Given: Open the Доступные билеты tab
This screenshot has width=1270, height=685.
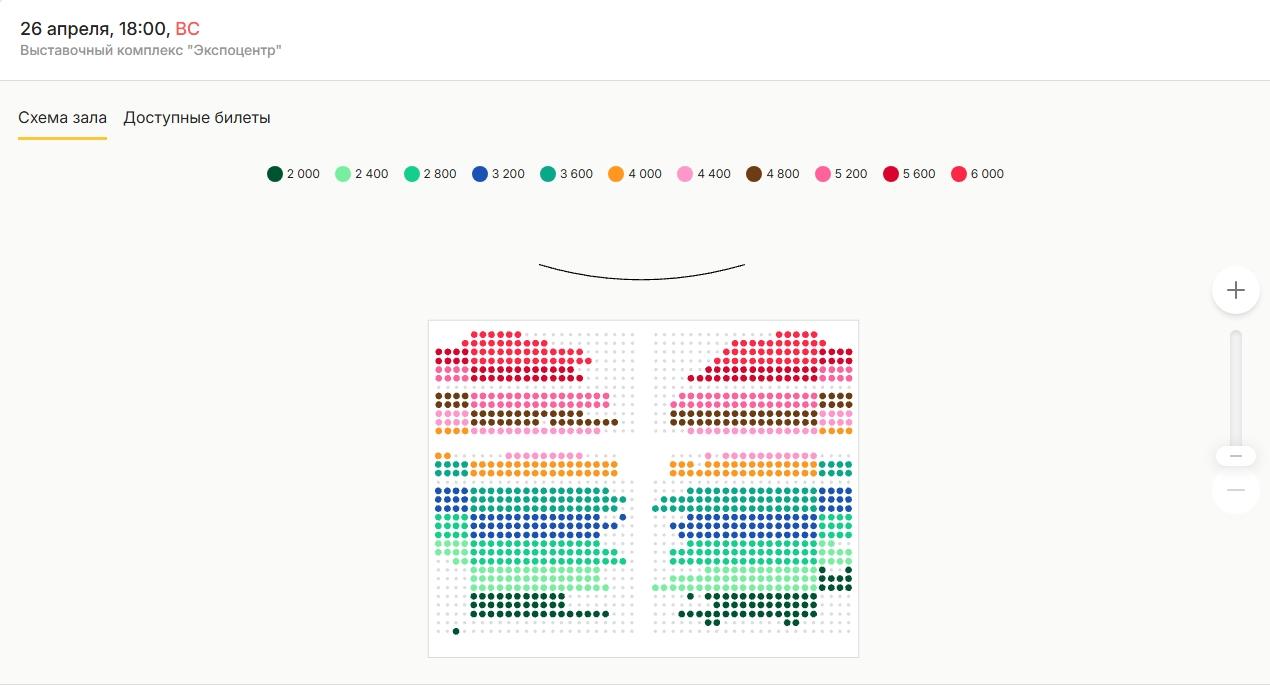Looking at the screenshot, I should click(197, 118).
